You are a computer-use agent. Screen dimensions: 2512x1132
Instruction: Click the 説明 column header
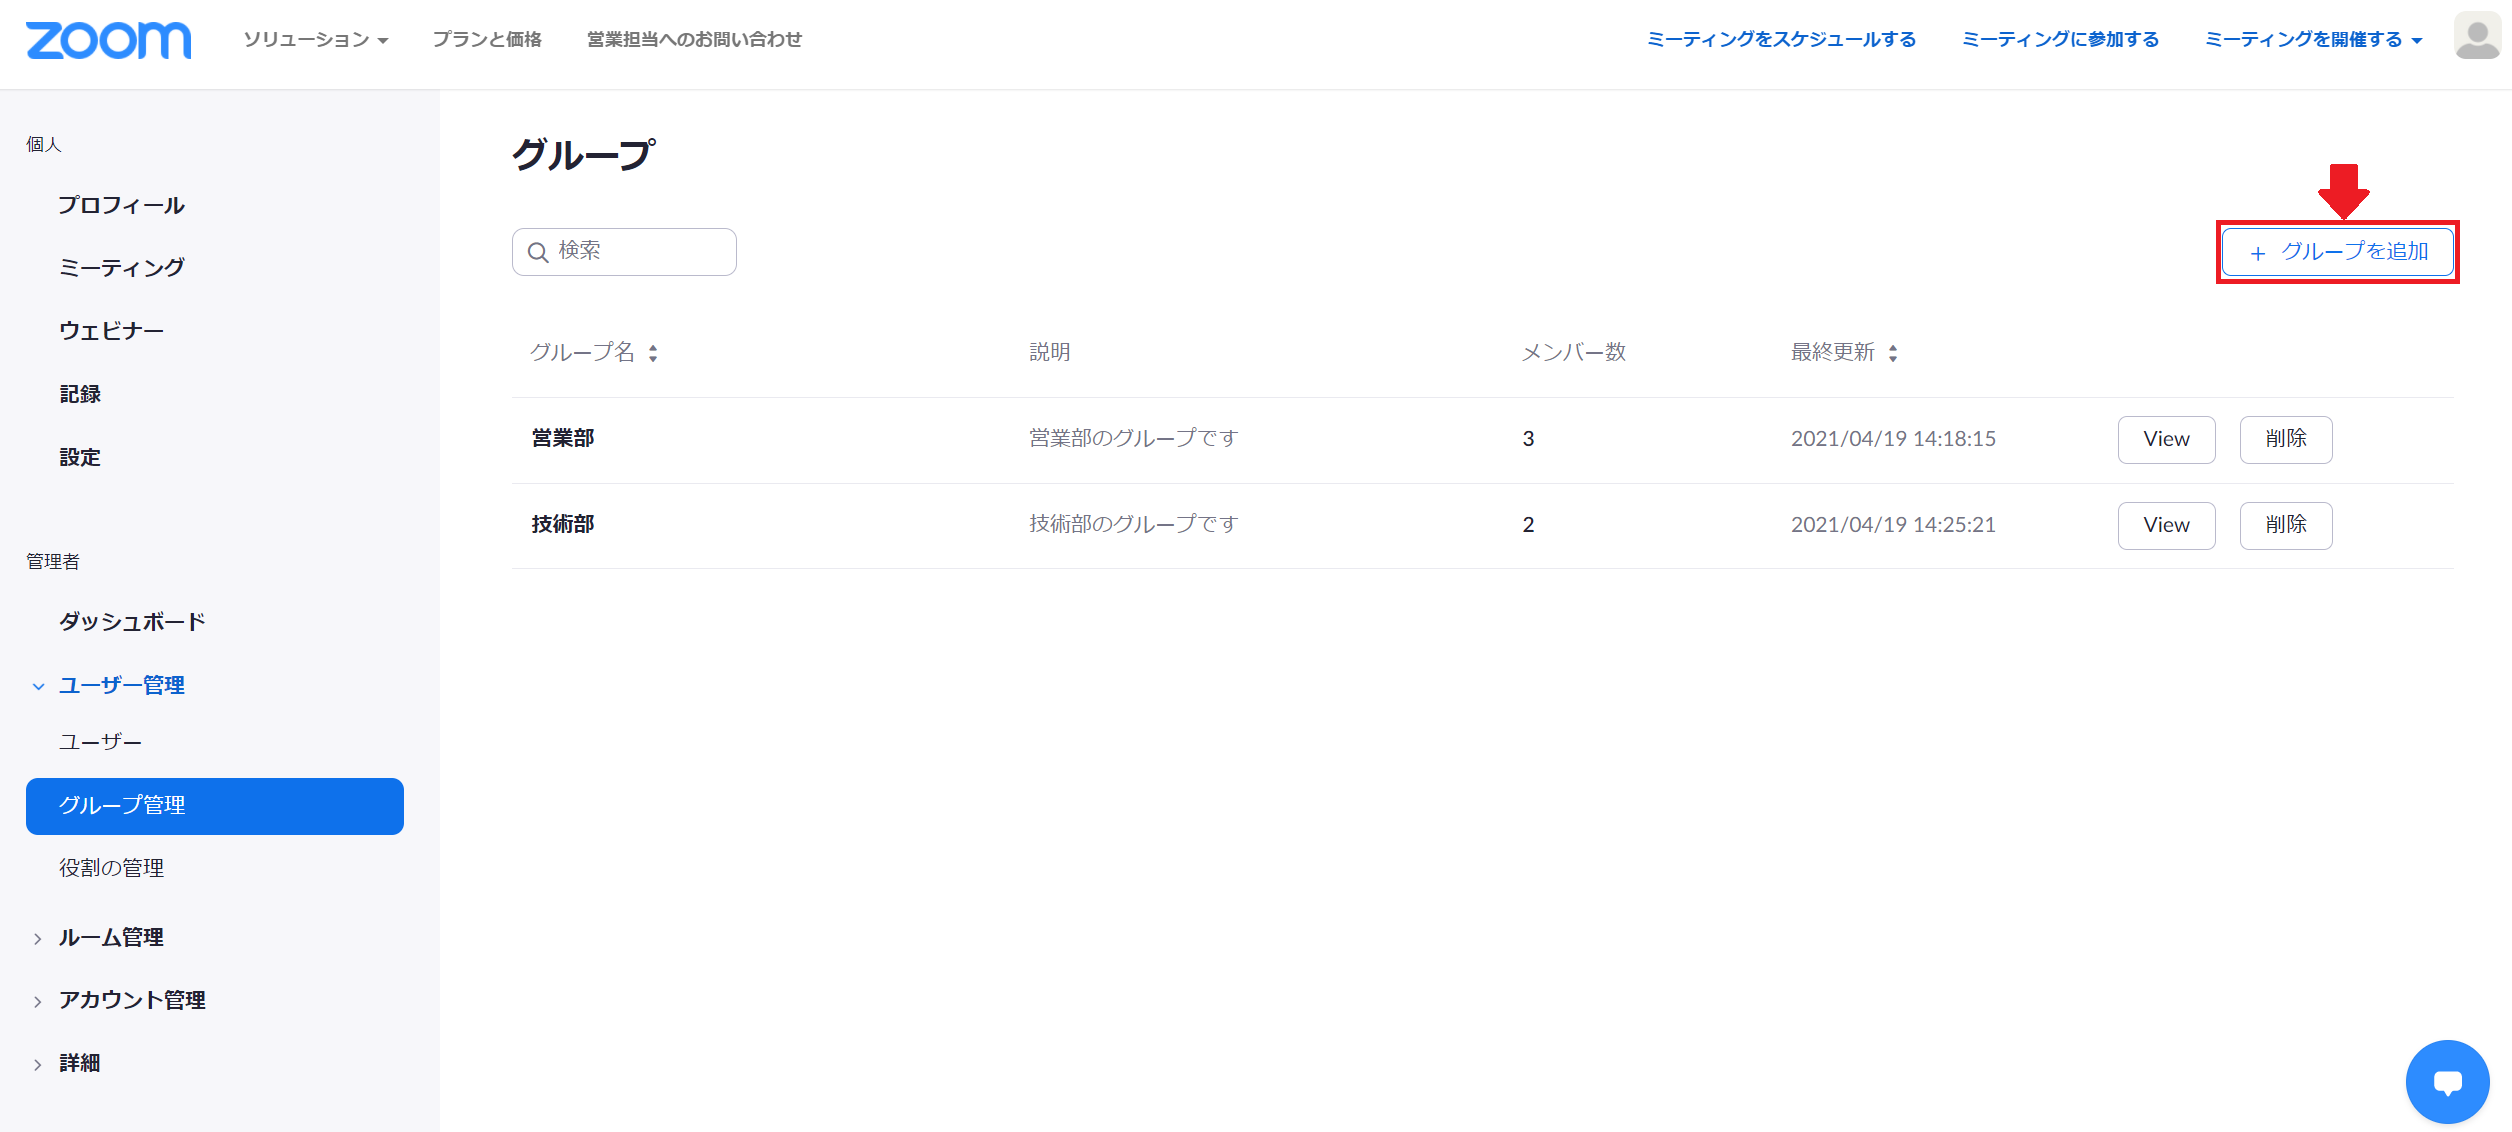pos(1050,352)
